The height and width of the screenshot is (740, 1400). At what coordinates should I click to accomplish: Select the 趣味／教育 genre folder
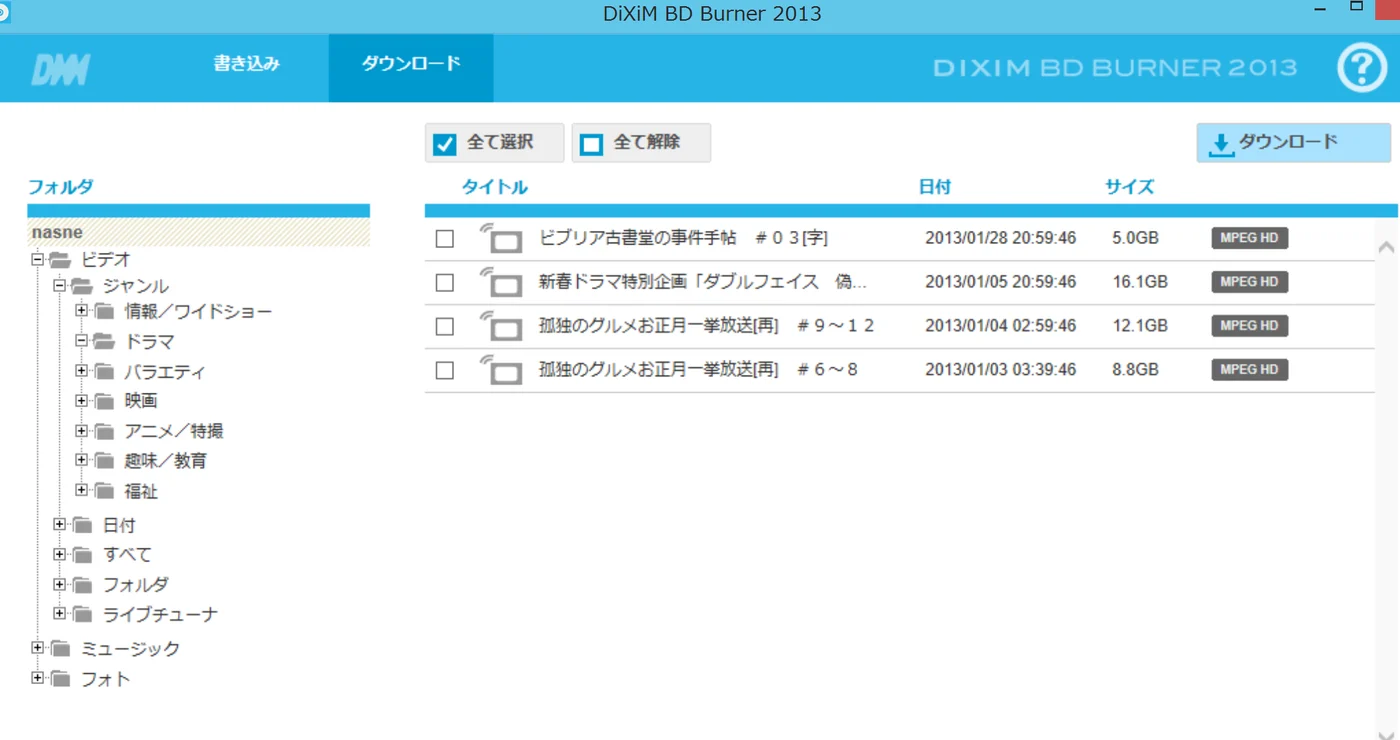(166, 461)
